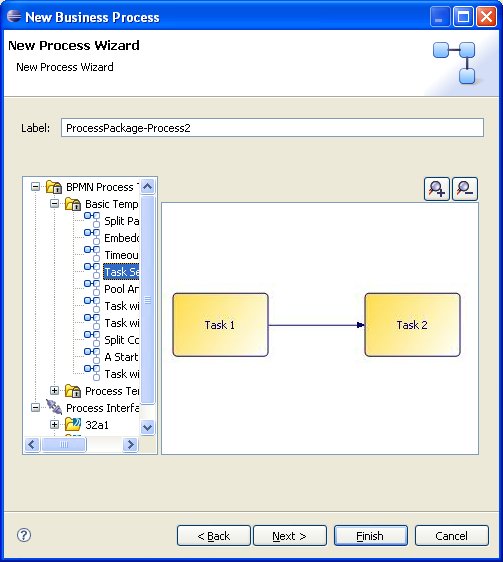Click the Cancel button

point(452,536)
